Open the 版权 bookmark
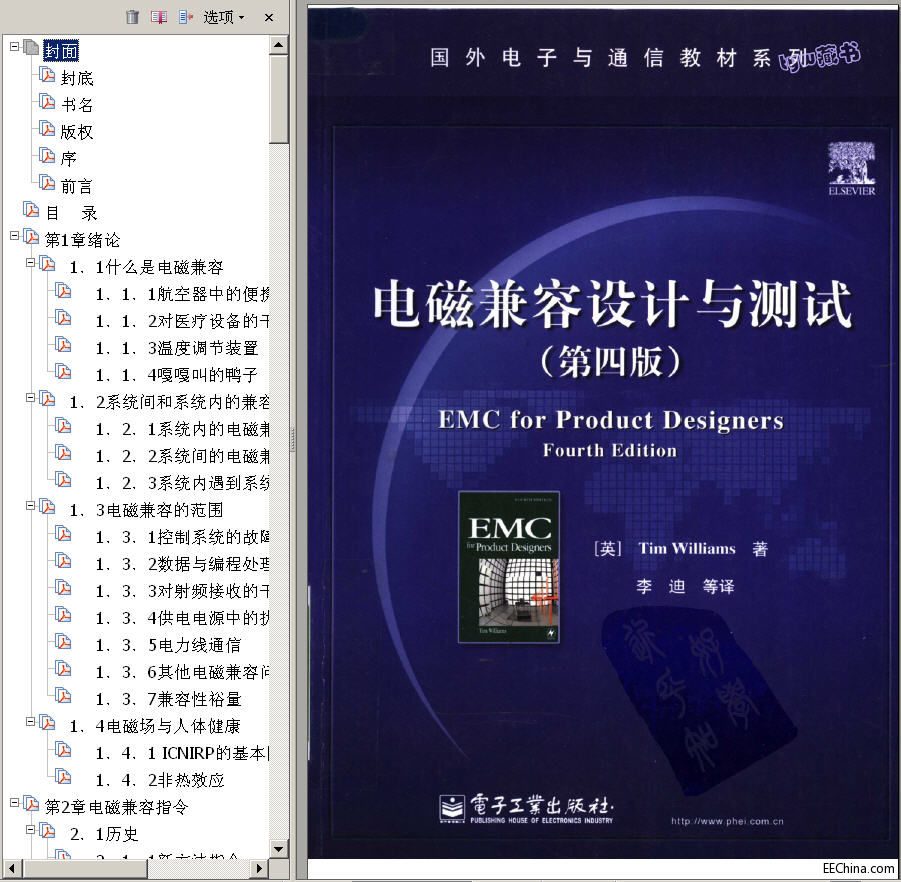 (x=77, y=132)
